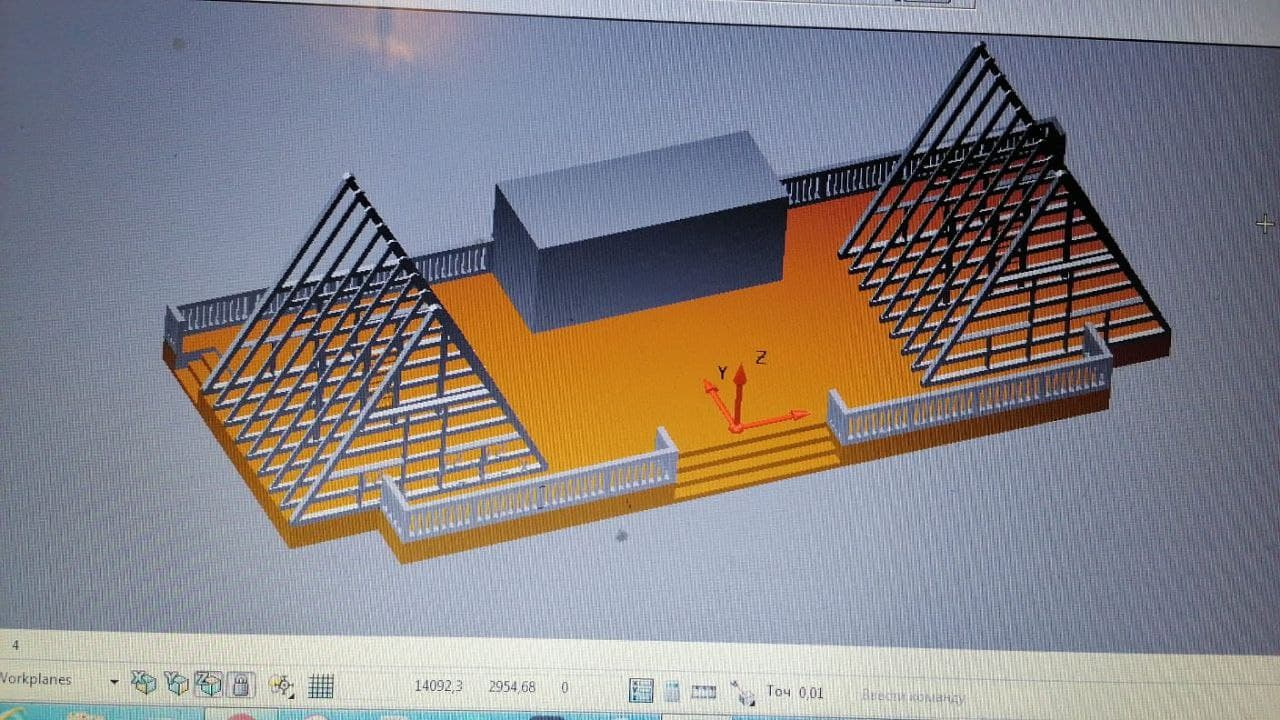Click the X coordinate value 14092,3

pyautogui.click(x=438, y=686)
